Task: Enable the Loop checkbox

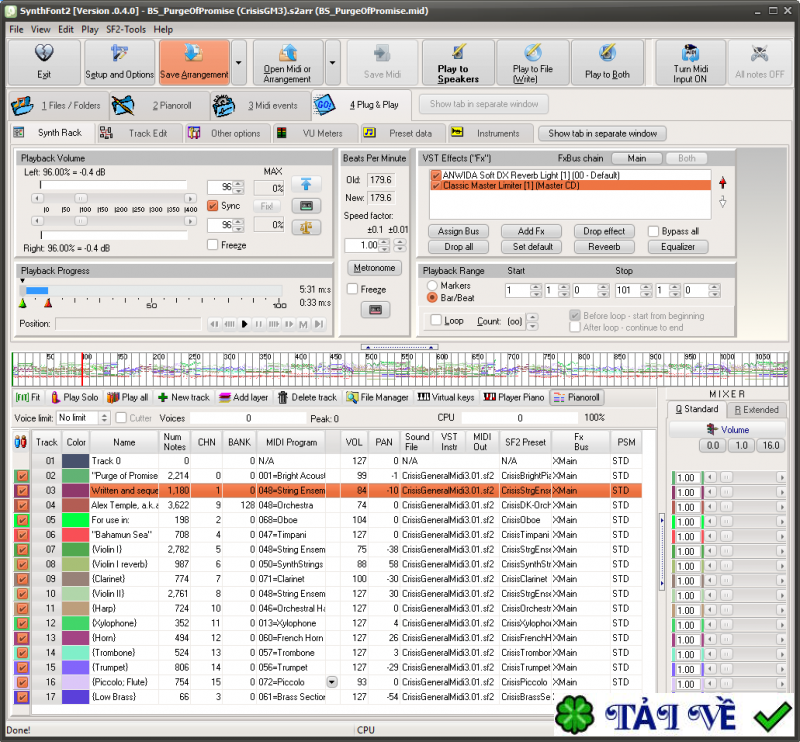Action: point(435,321)
